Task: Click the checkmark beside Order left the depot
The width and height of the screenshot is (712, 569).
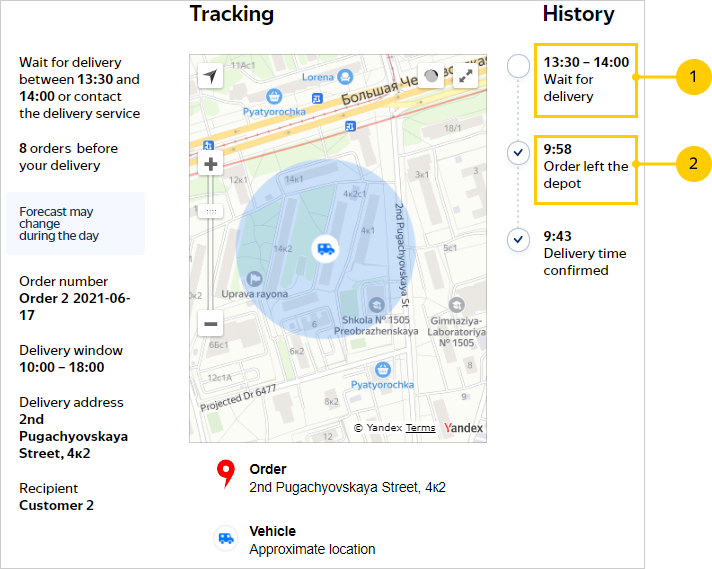Action: [518, 153]
